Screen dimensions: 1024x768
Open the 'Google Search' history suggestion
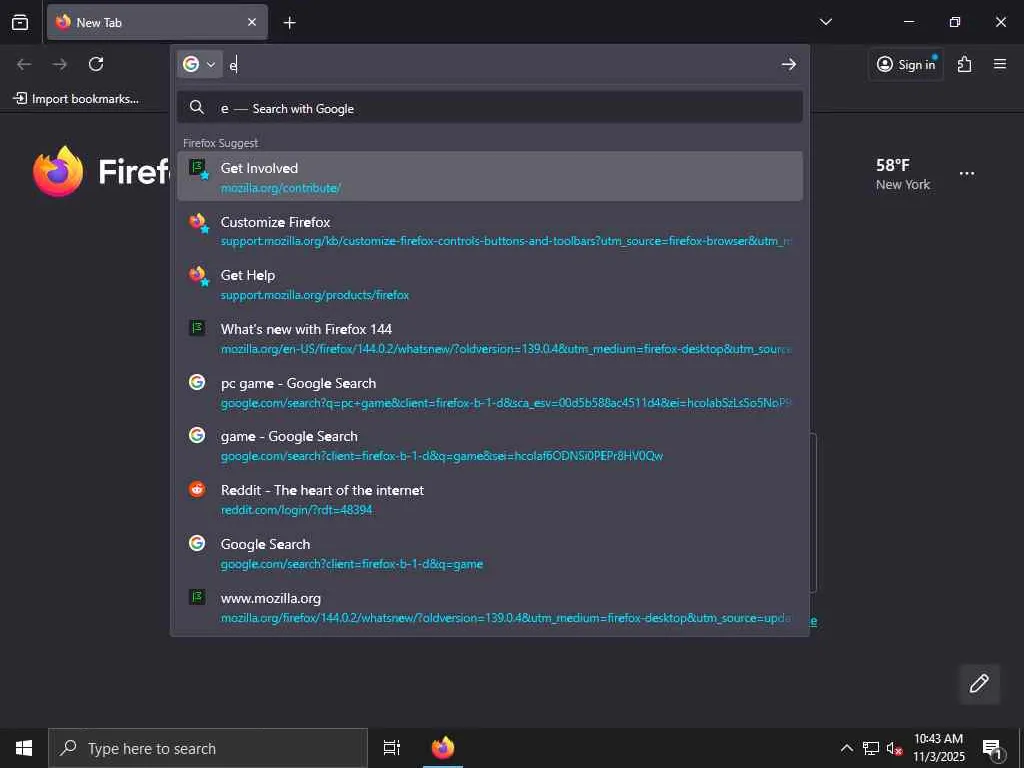490,553
